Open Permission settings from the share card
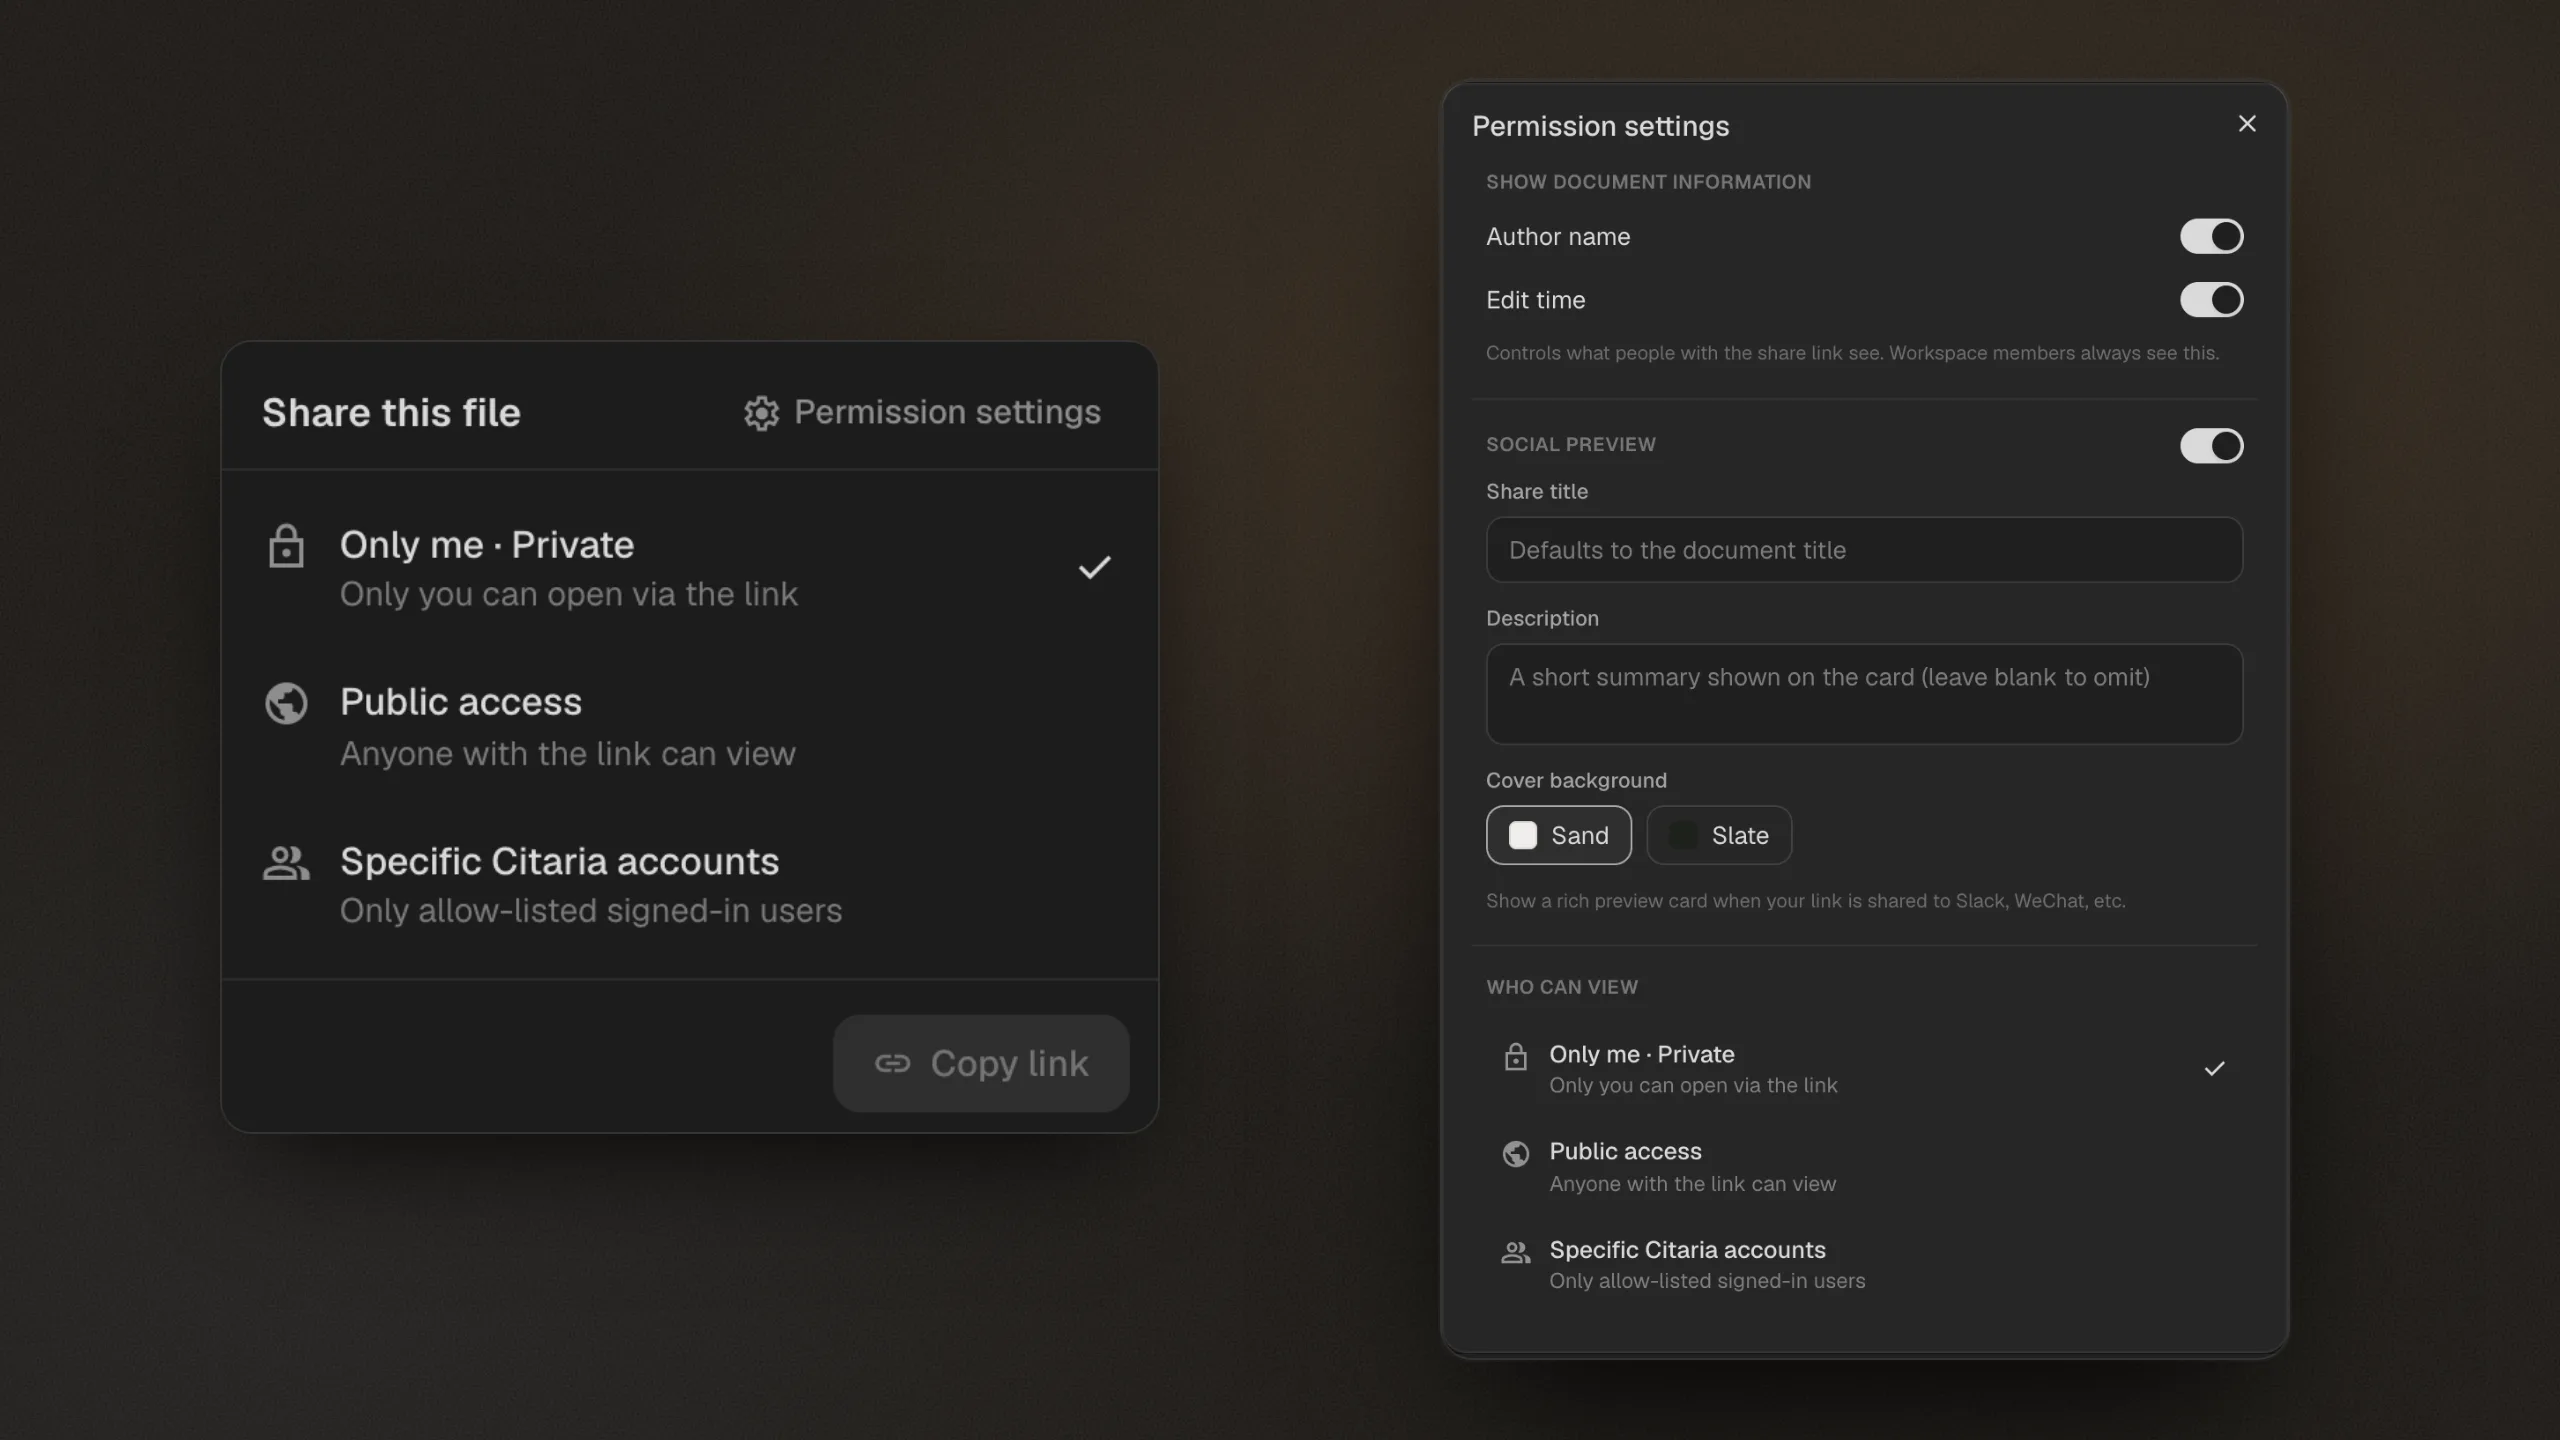 922,413
